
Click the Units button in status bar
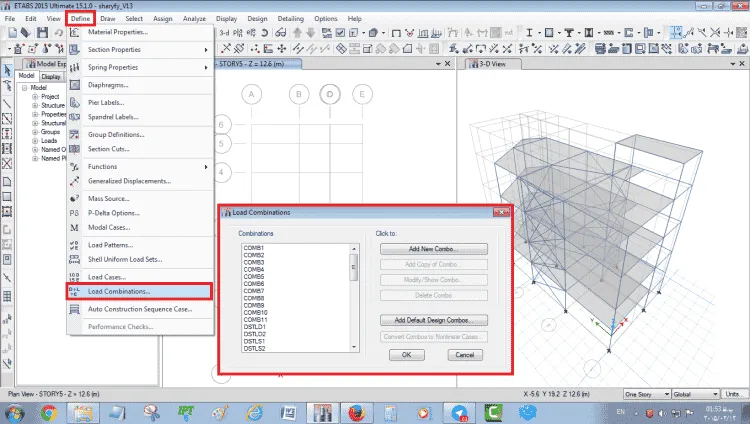[734, 394]
